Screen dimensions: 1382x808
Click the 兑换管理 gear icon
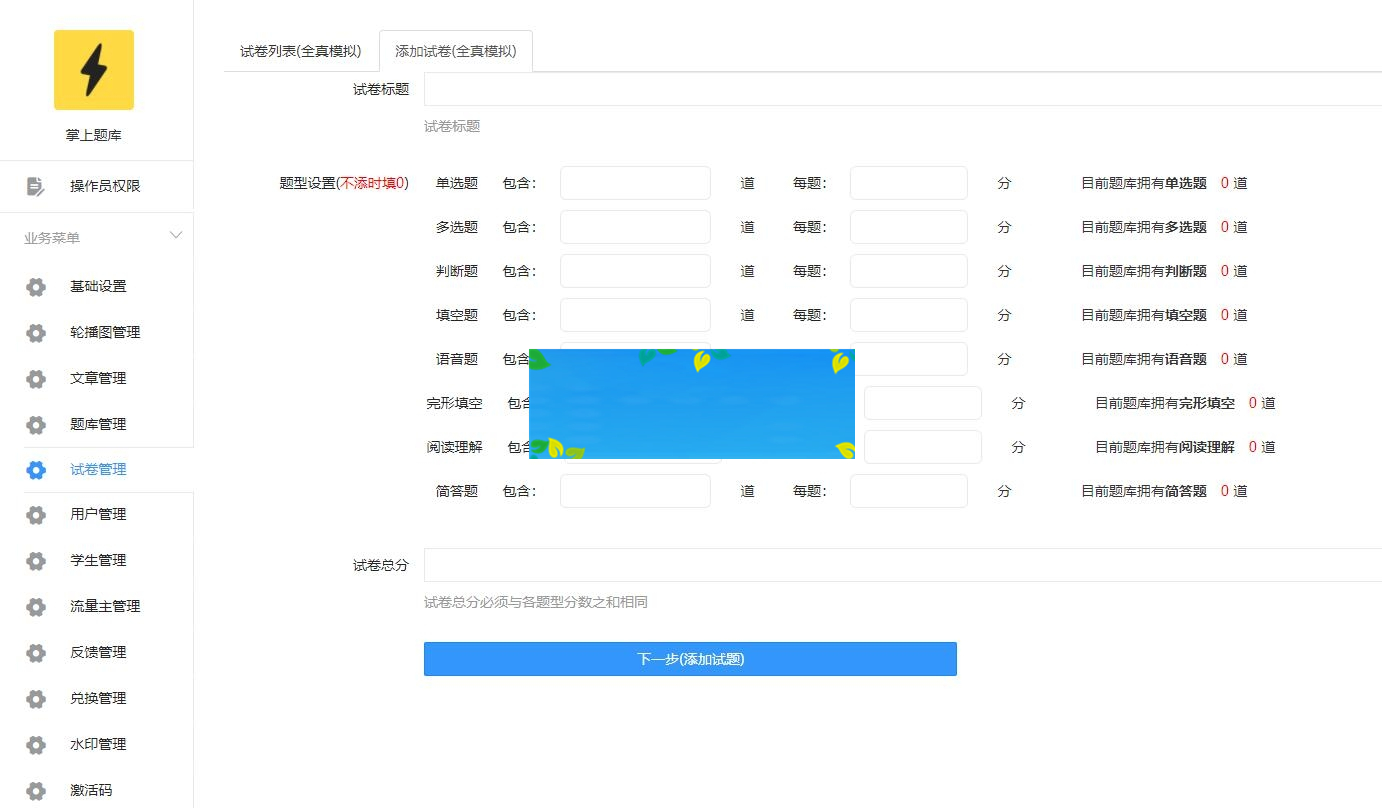(35, 698)
